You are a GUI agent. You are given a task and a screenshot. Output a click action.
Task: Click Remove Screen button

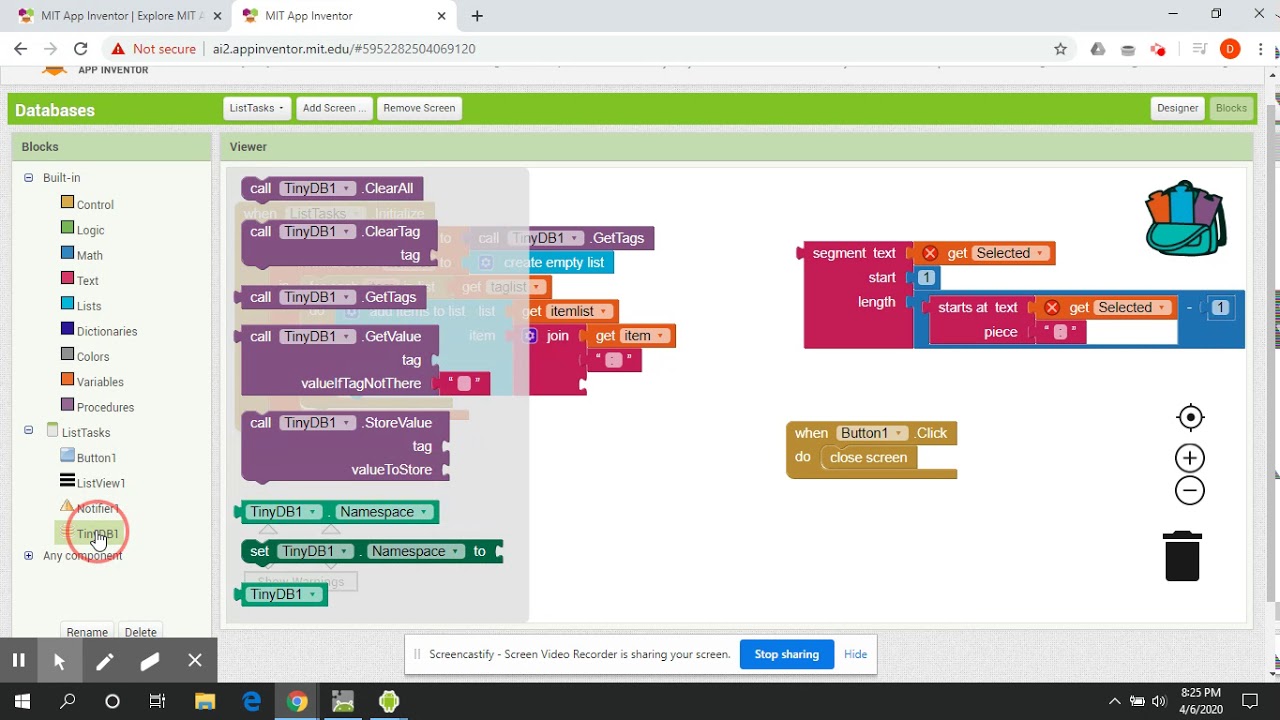419,108
